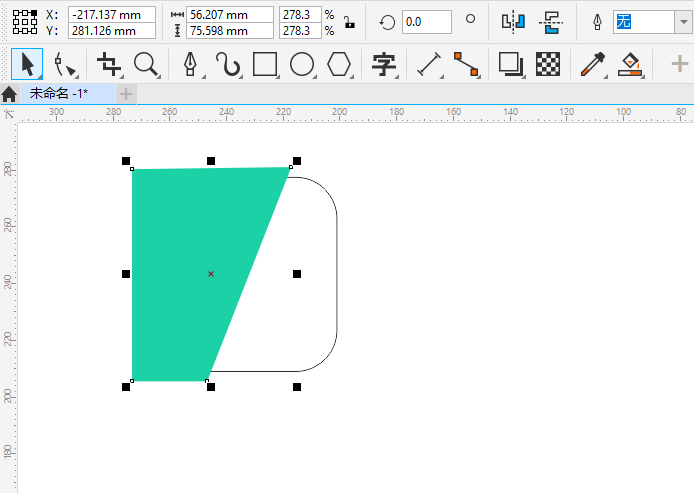Open the document tab 未命名 -1
The width and height of the screenshot is (694, 493).
[60, 93]
